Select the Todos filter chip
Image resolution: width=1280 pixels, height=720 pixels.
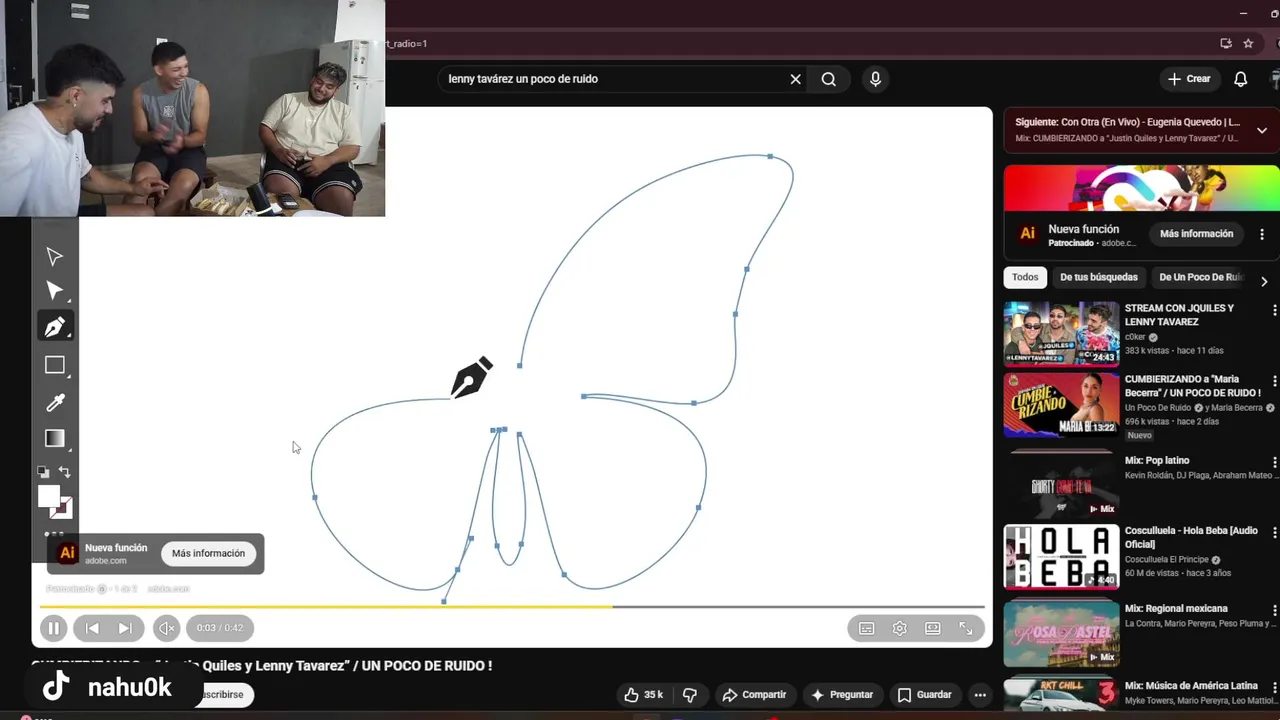pyautogui.click(x=1025, y=277)
